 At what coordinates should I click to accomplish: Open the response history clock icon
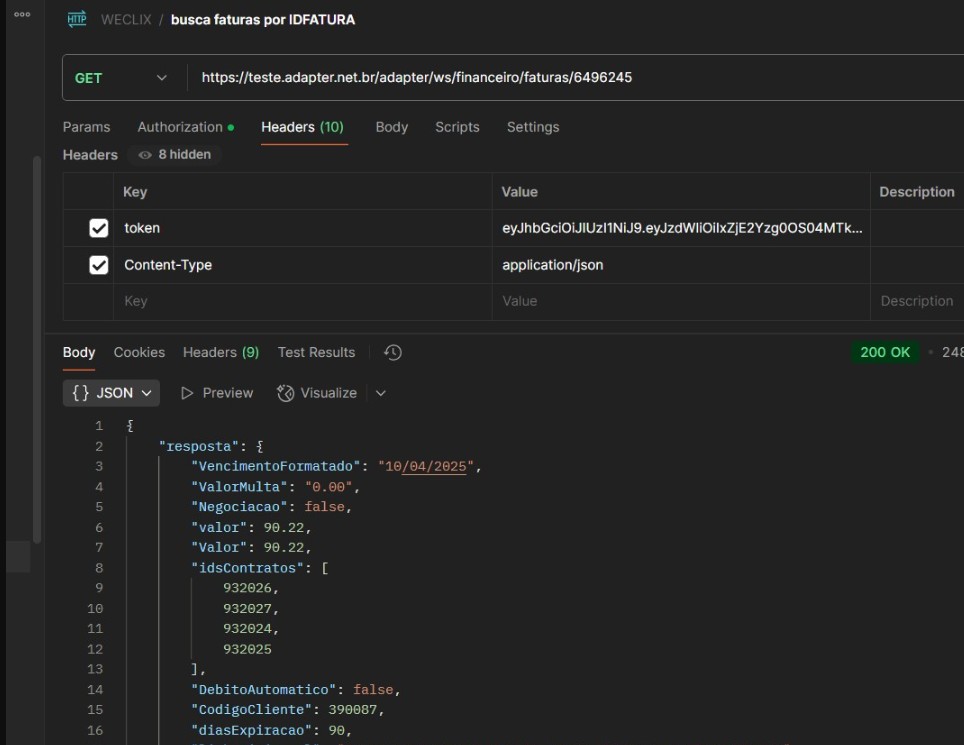click(393, 352)
